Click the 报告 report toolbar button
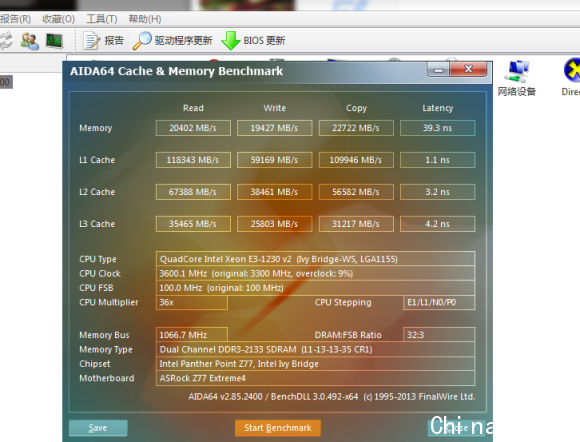The width and height of the screenshot is (580, 442). 103,41
